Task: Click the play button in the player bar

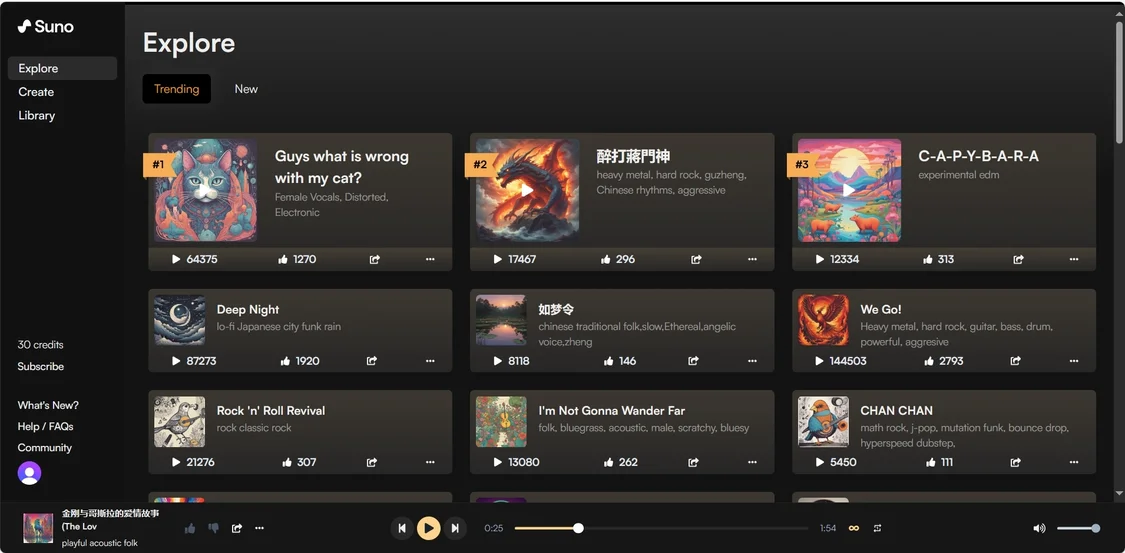Action: (428, 528)
